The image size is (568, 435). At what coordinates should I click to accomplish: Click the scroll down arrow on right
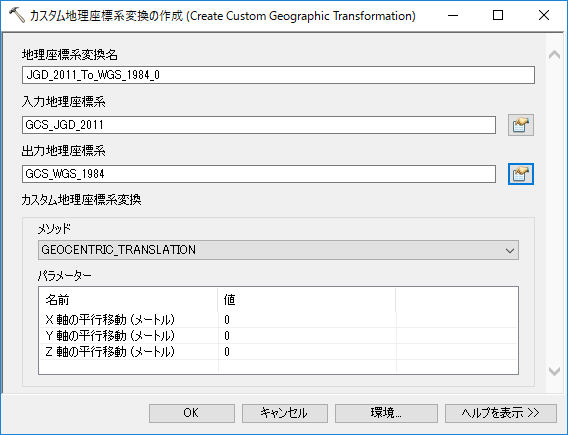[554, 371]
